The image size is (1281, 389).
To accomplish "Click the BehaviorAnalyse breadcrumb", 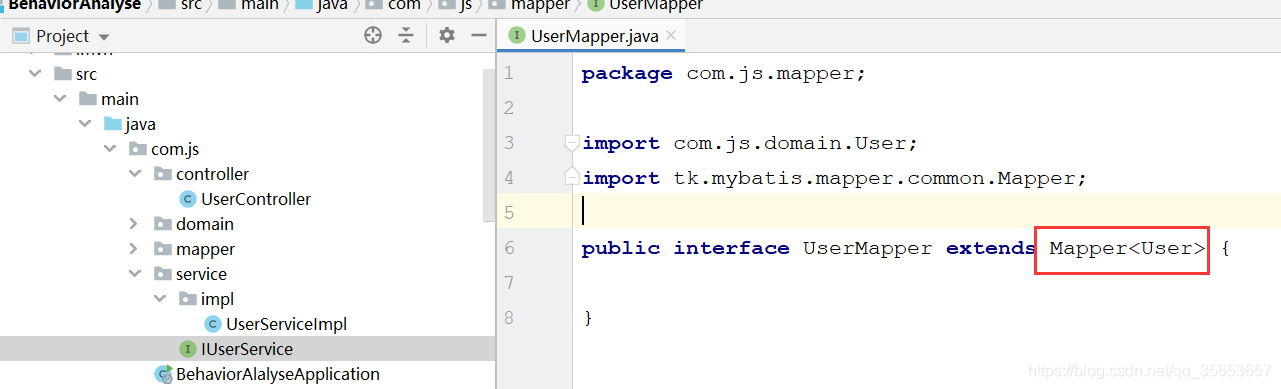I will (x=75, y=5).
